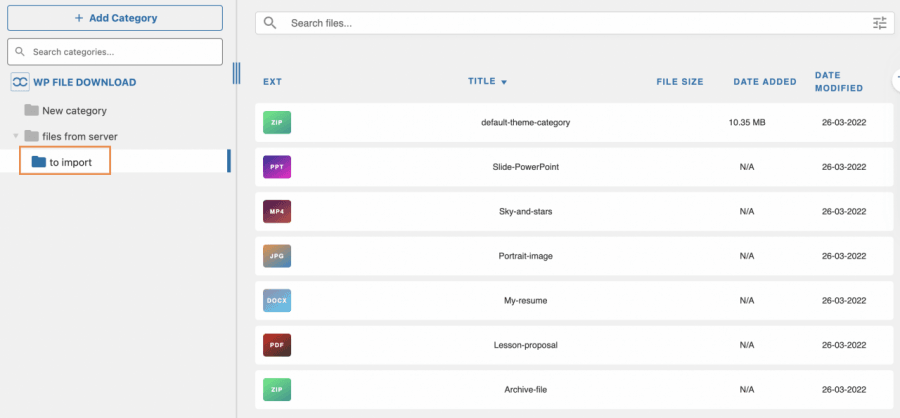This screenshot has width=900, height=418.
Task: Click the PDF file type icon
Action: [277, 345]
